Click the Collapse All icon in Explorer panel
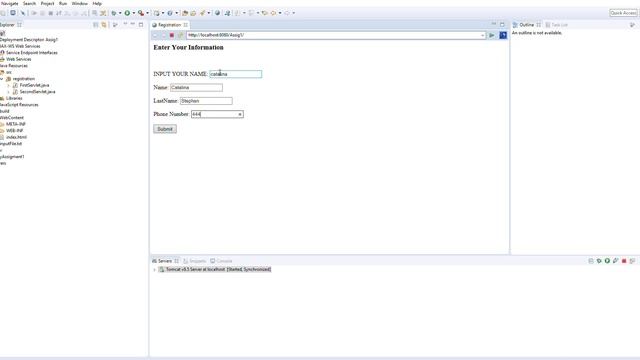 tap(96, 25)
